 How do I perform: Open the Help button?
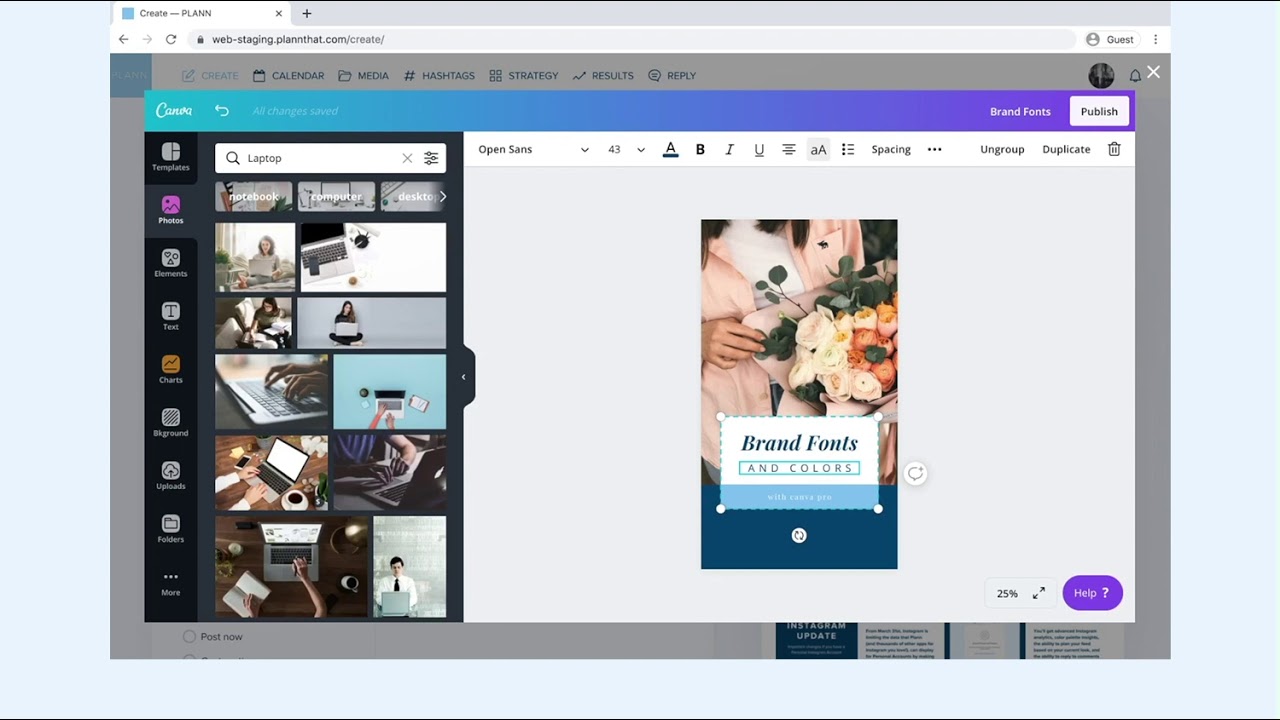click(x=1092, y=593)
